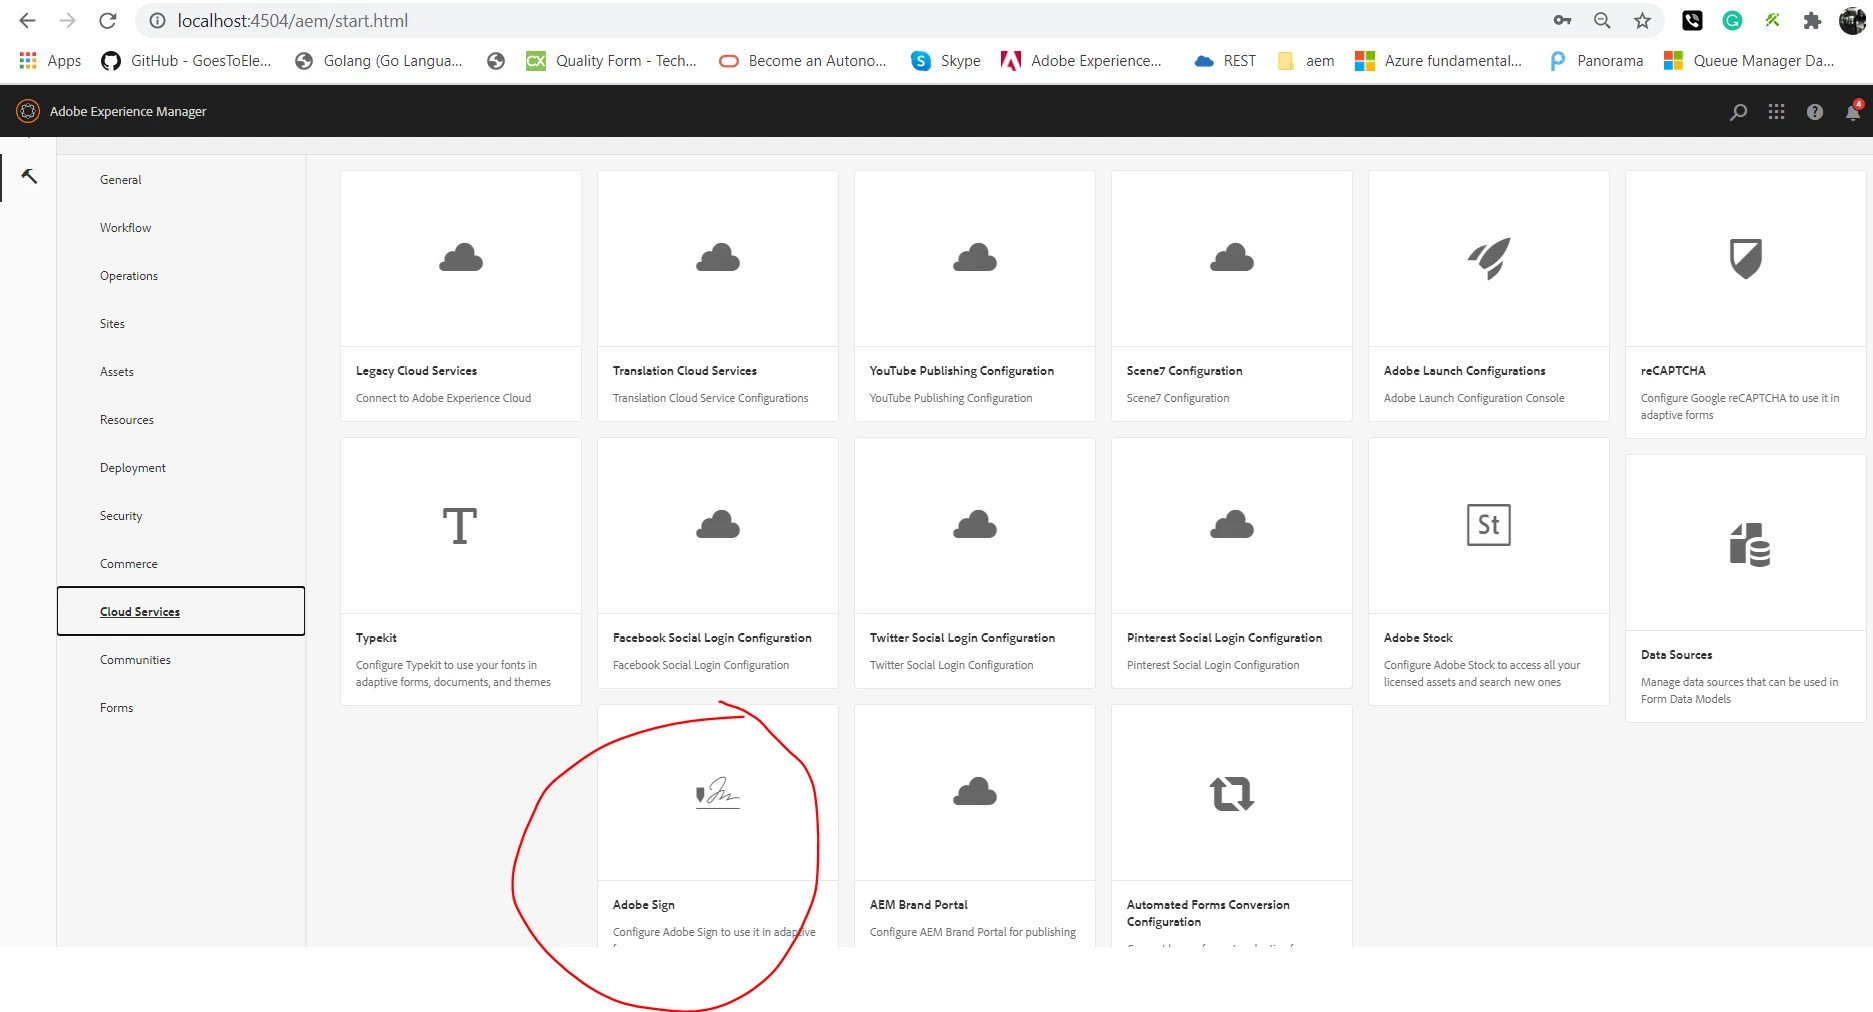The width and height of the screenshot is (1873, 1012).
Task: Click 'Translation Cloud Service Configurations' description
Action: 710,398
